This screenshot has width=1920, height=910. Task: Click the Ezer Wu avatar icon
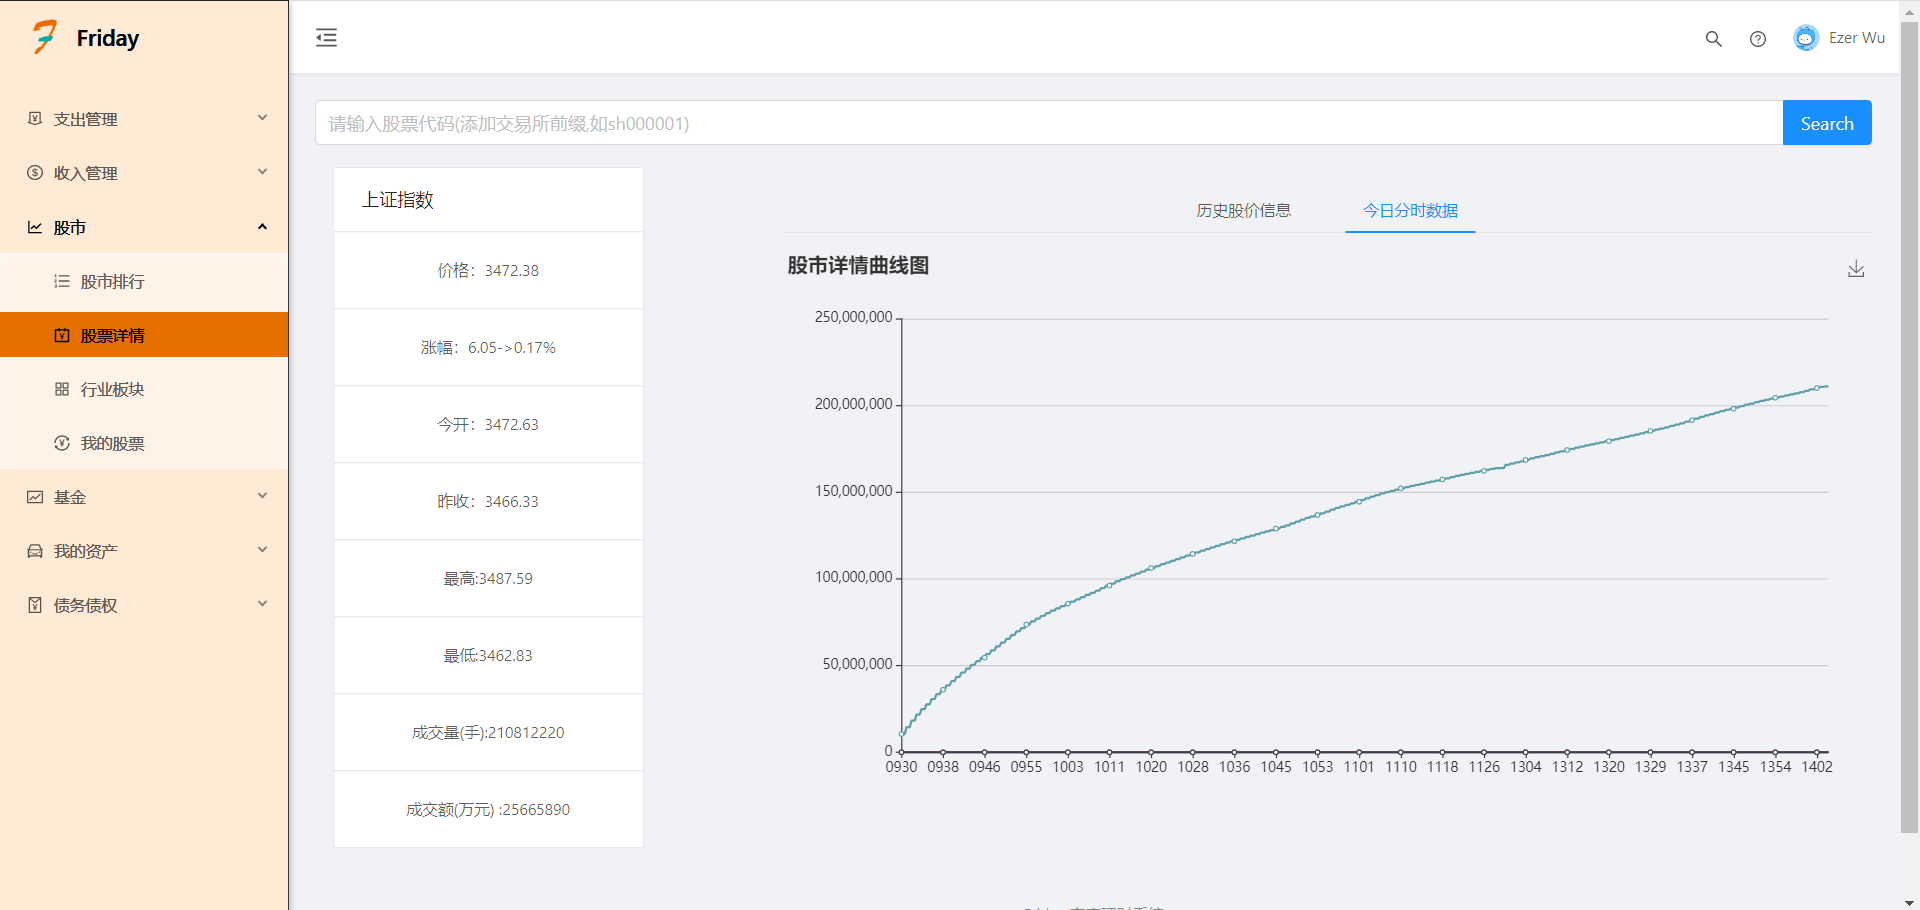pyautogui.click(x=1805, y=38)
